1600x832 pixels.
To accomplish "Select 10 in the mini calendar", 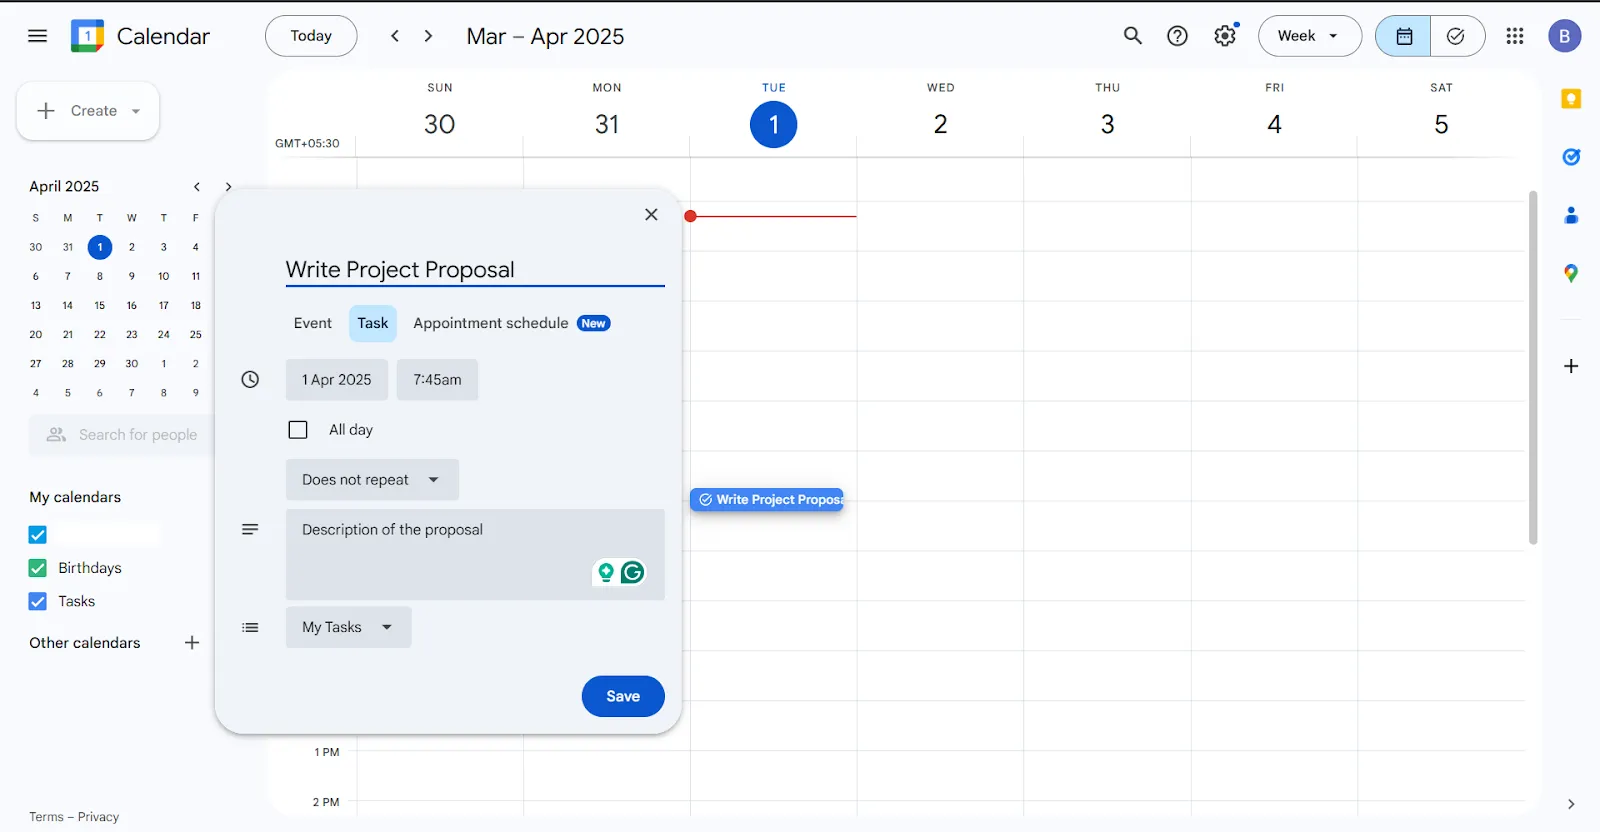I will (x=164, y=277).
